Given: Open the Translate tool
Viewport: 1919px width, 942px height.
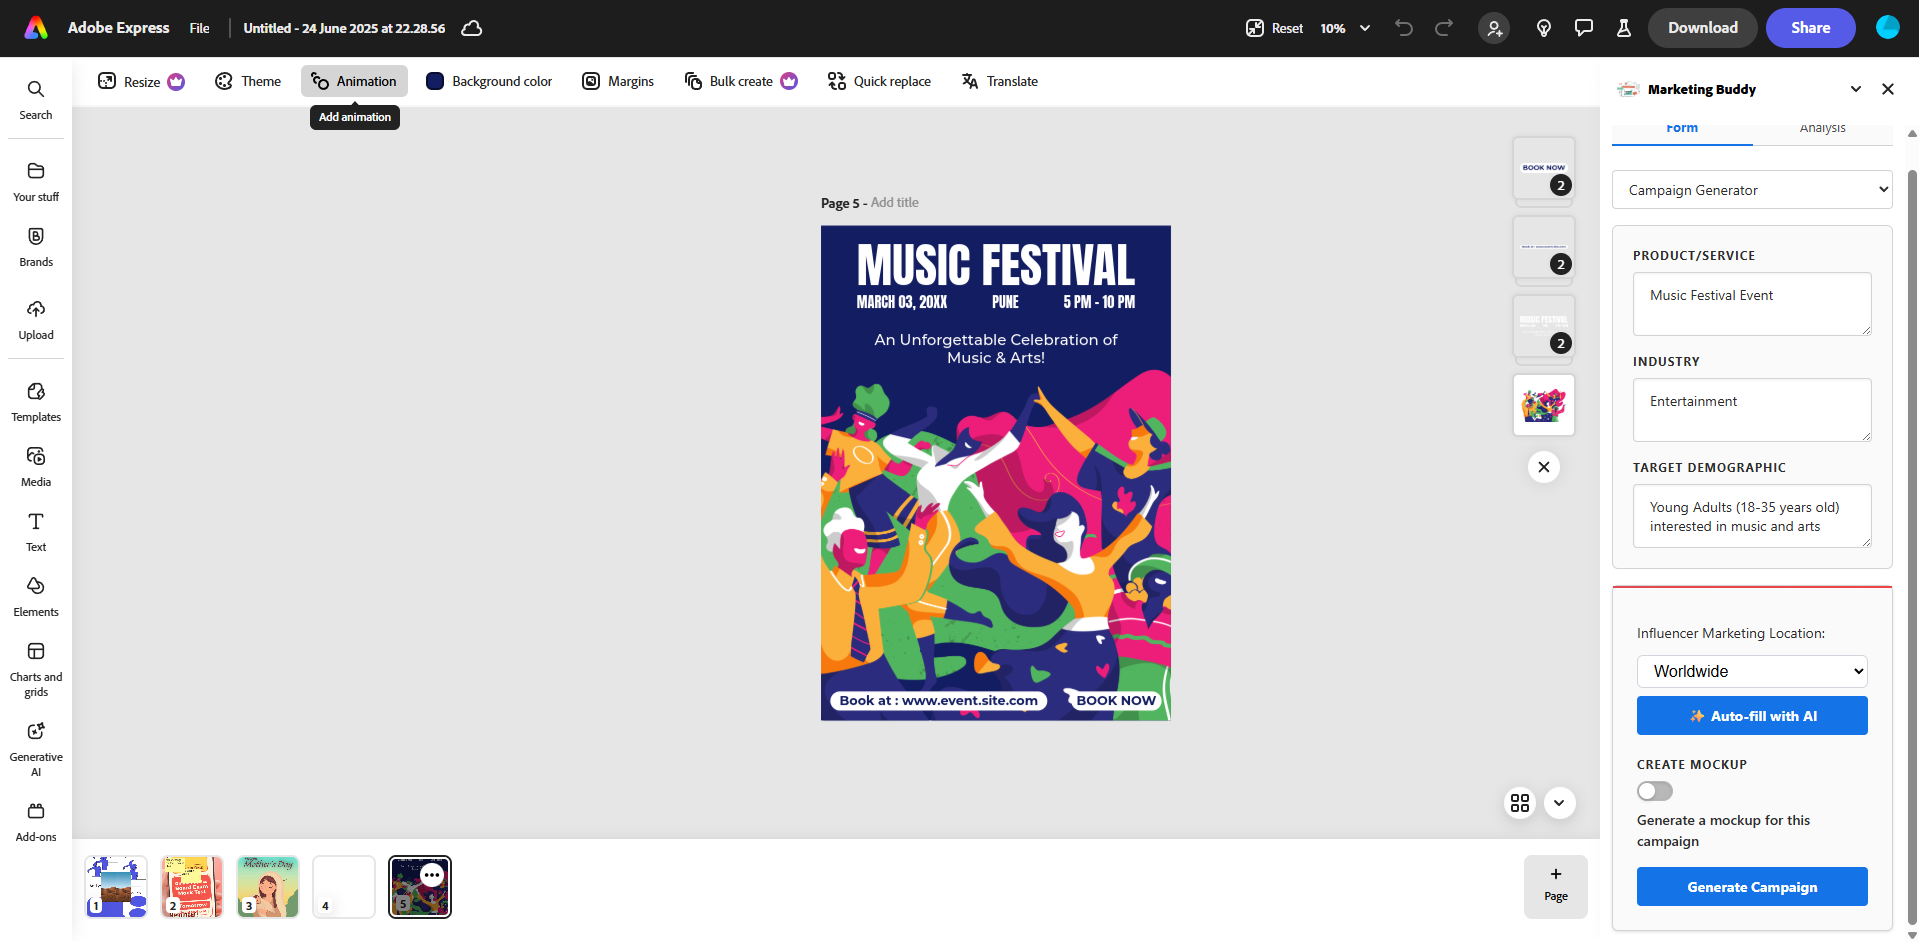Looking at the screenshot, I should 1000,81.
